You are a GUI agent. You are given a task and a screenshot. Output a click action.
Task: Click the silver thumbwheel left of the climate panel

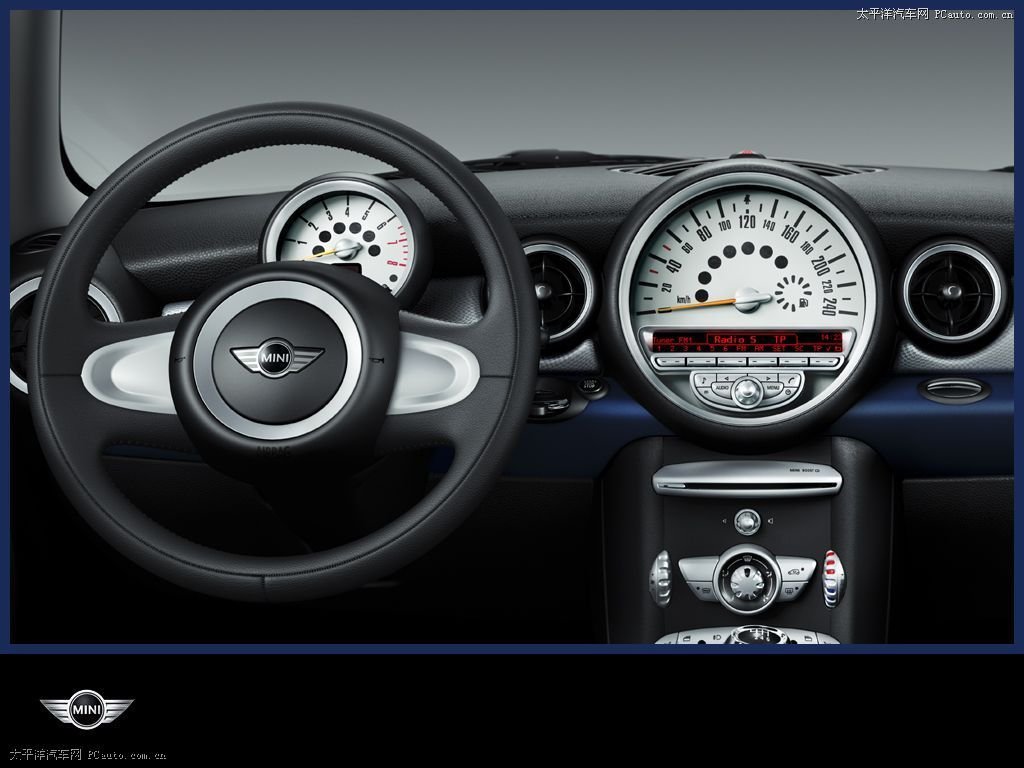[660, 579]
